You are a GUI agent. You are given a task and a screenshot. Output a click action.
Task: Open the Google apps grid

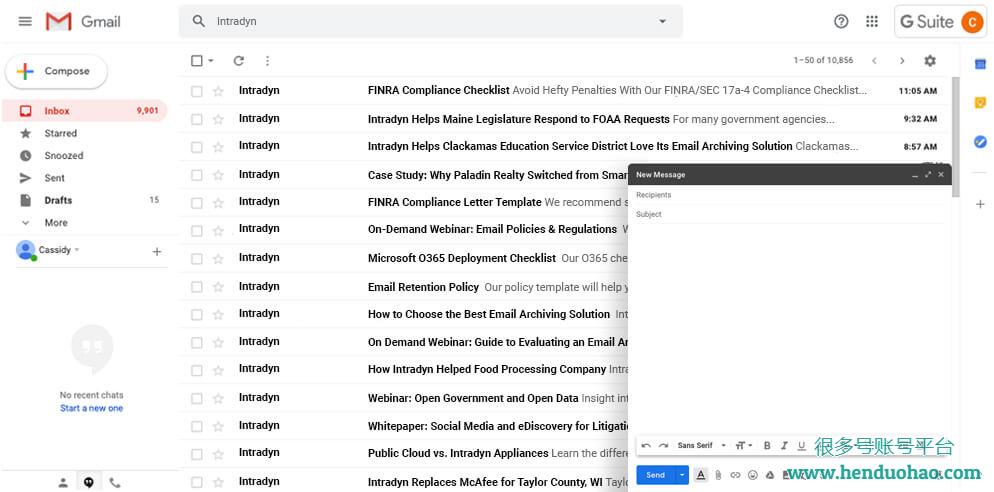coord(872,22)
